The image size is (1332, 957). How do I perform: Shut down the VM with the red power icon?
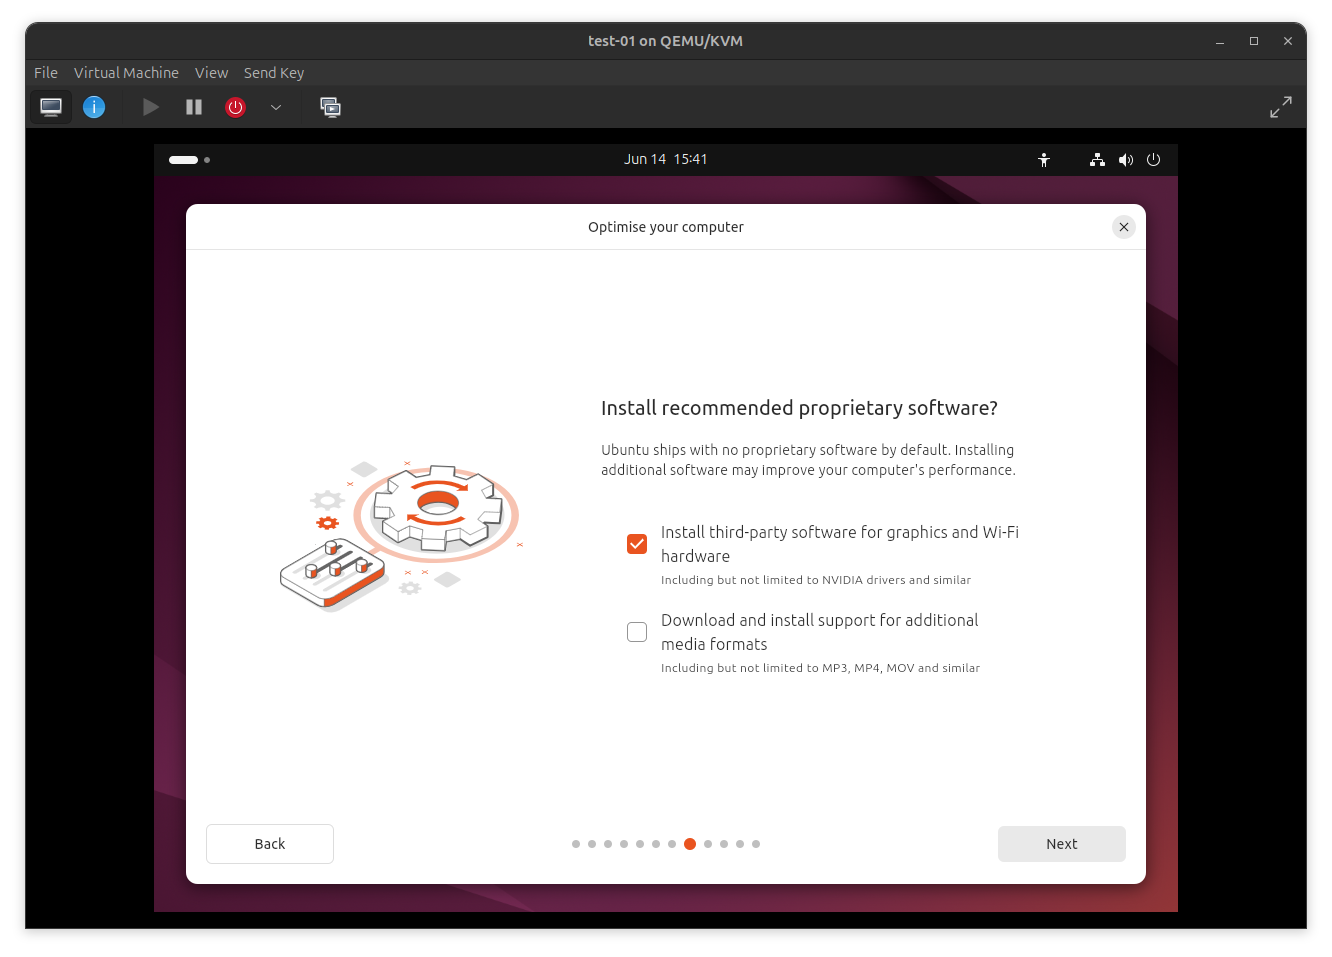tap(236, 107)
